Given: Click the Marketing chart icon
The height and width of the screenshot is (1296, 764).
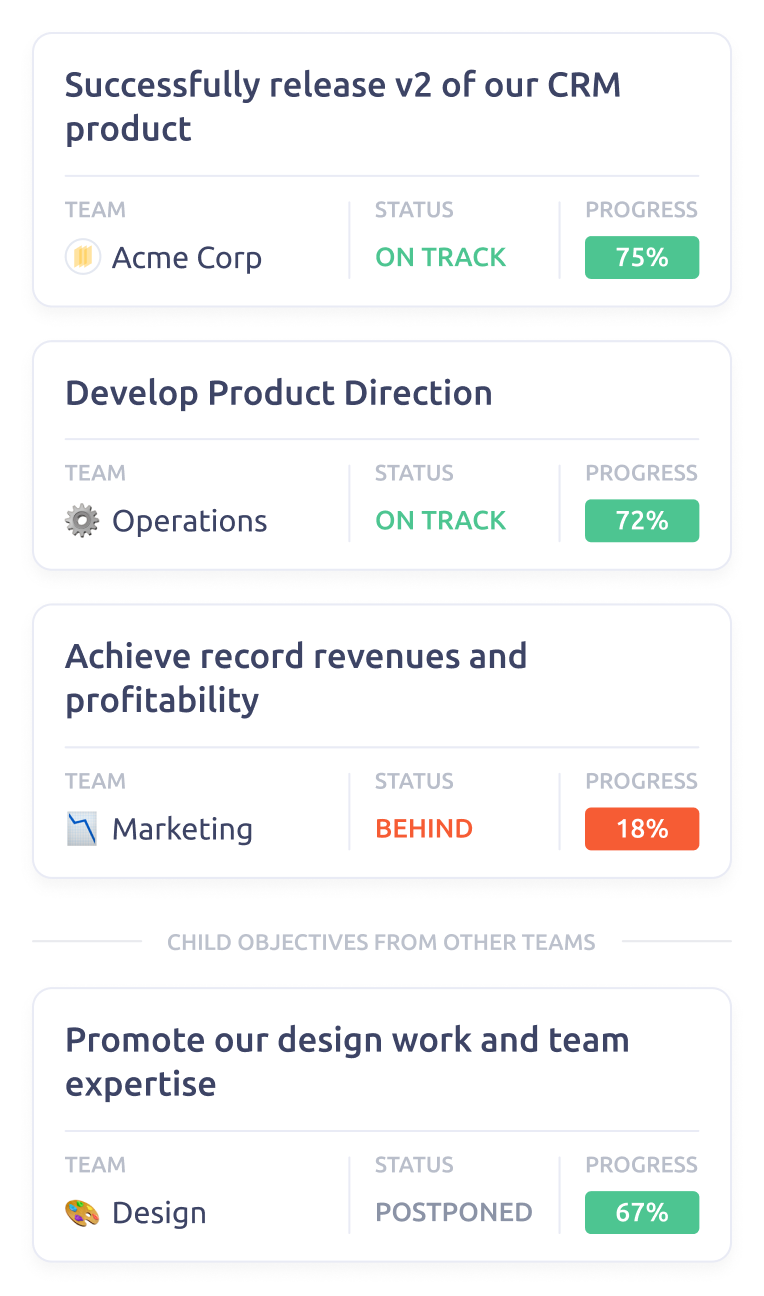Looking at the screenshot, I should tap(82, 829).
